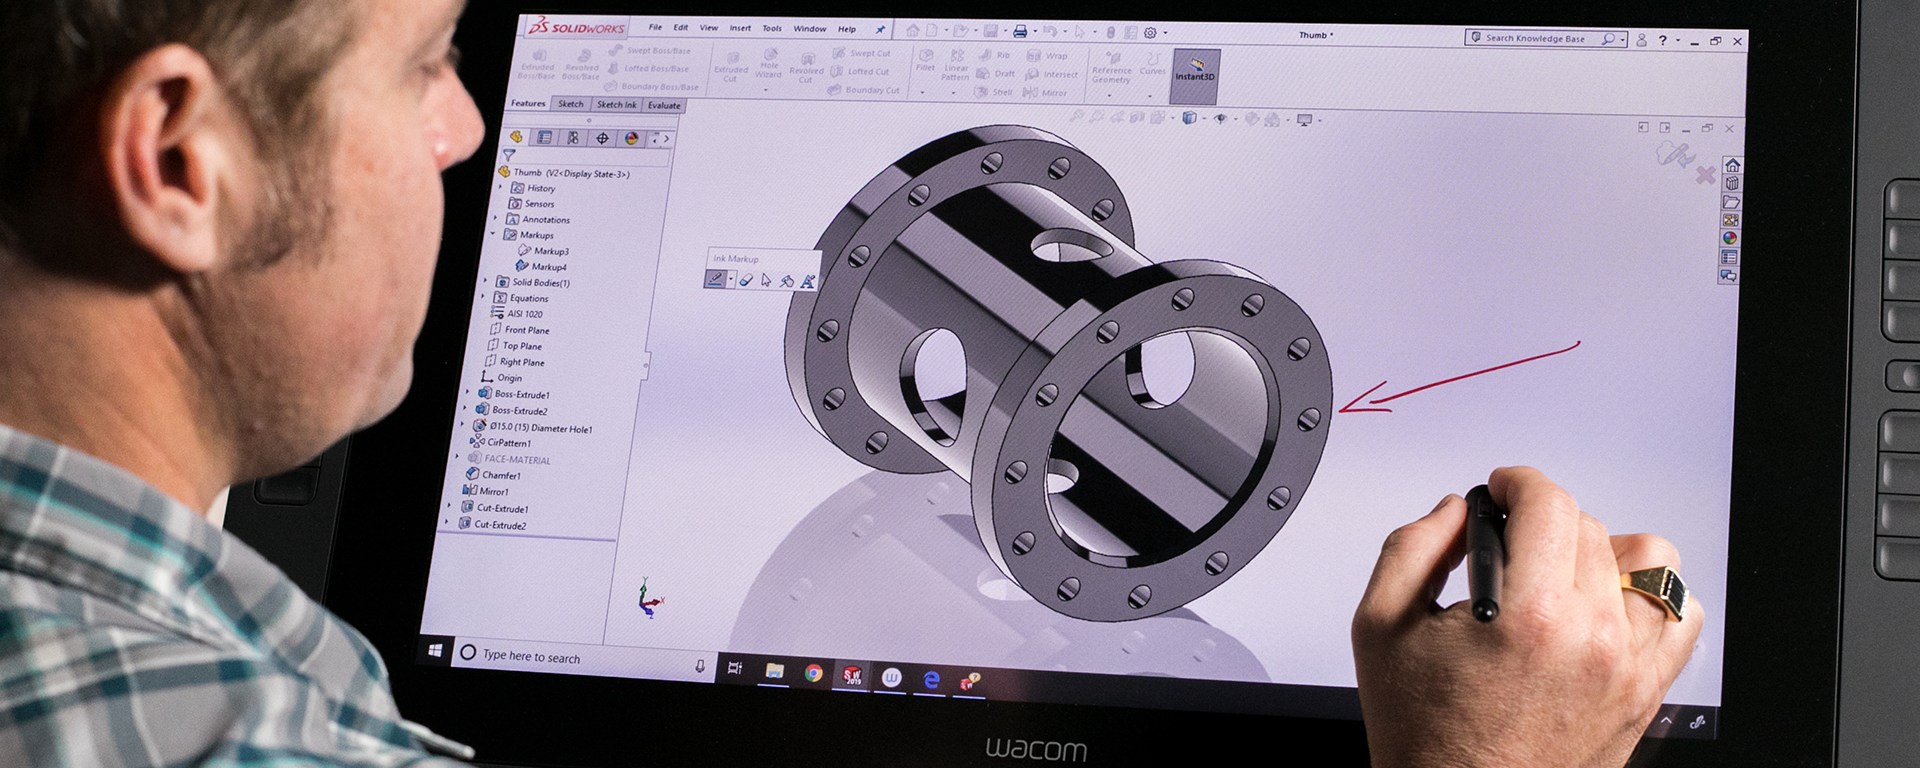Select the Ink Markup eraser tool

(746, 280)
